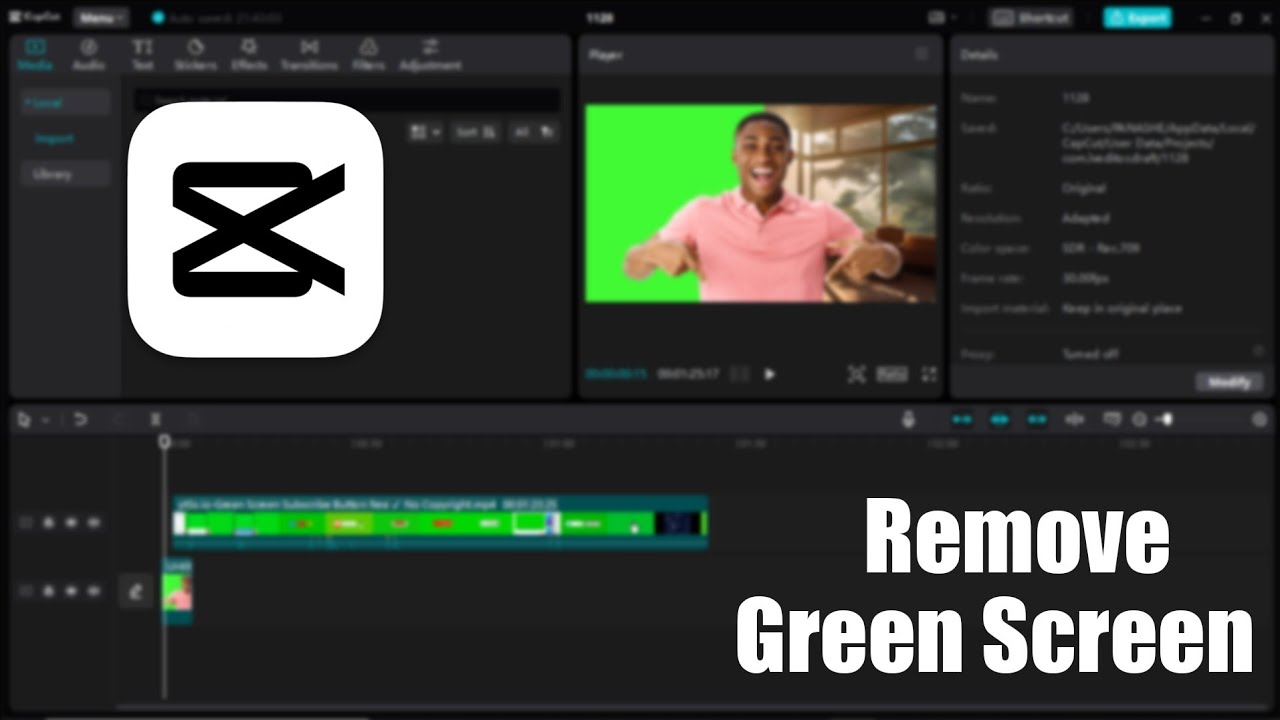Enter fullscreen preview in Player
The width and height of the screenshot is (1280, 720).
(929, 374)
